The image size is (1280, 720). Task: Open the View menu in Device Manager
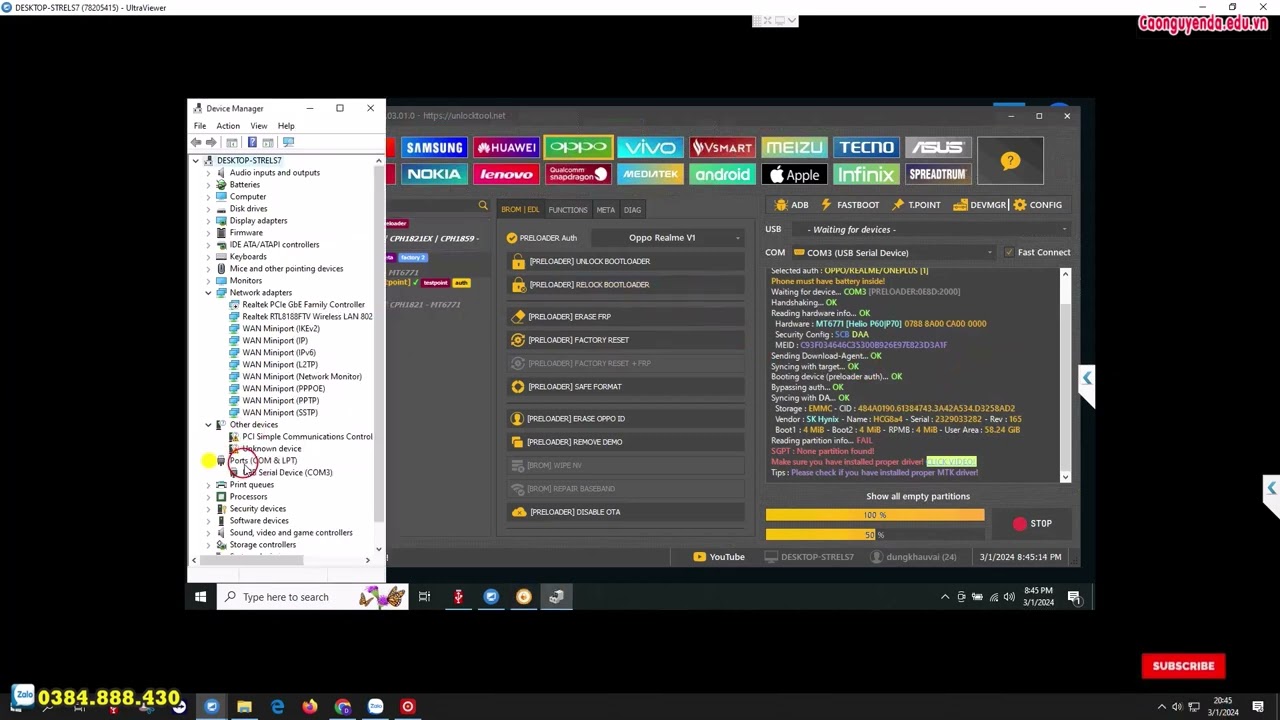coord(259,126)
